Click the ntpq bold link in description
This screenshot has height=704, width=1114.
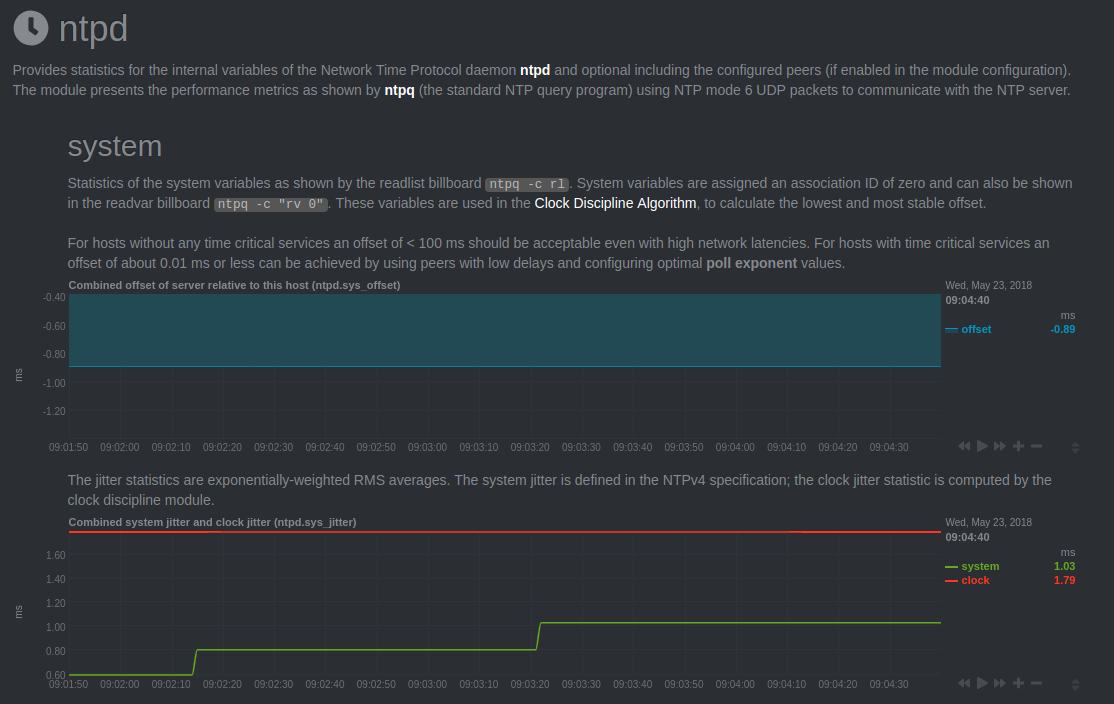[x=399, y=90]
